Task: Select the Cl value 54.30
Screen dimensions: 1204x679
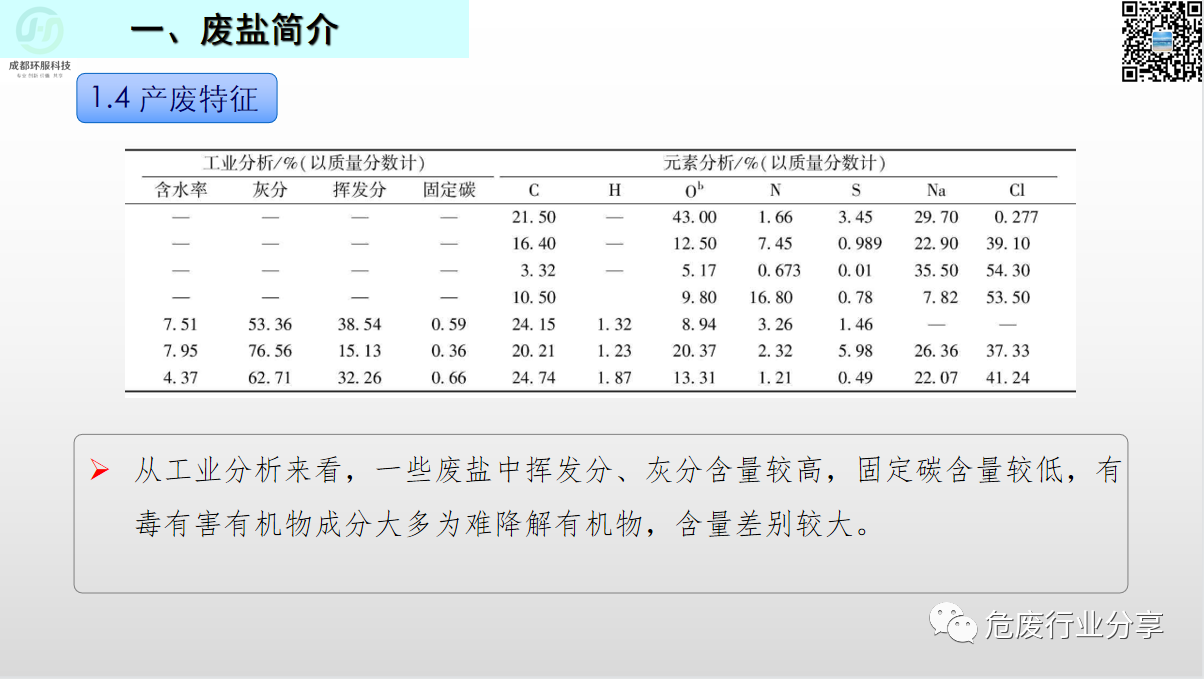Action: tap(1007, 271)
